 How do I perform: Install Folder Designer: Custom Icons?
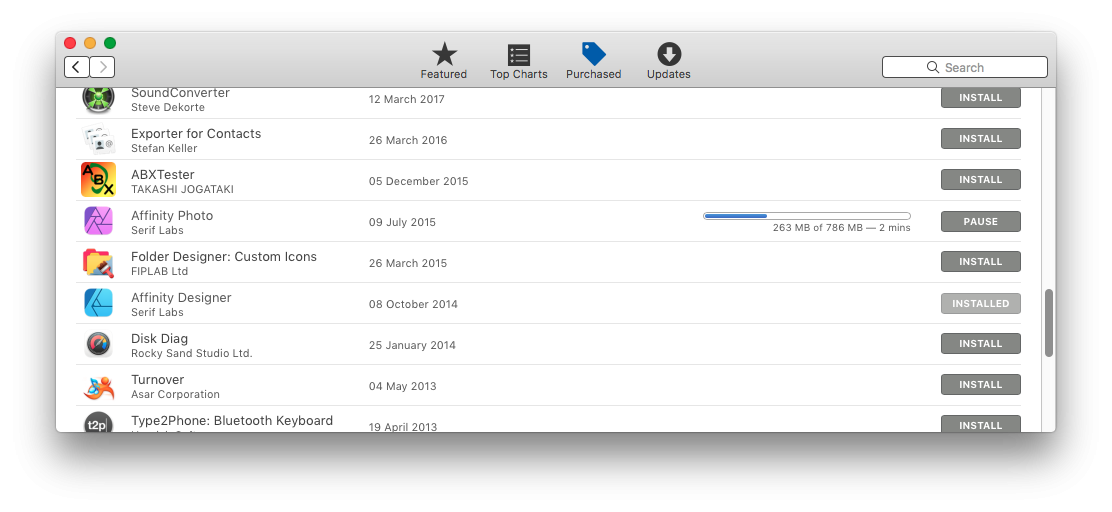[981, 262]
